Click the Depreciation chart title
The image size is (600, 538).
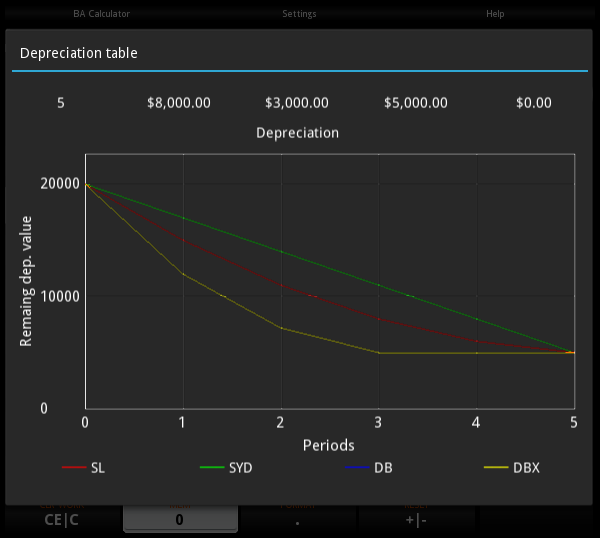[x=297, y=133]
